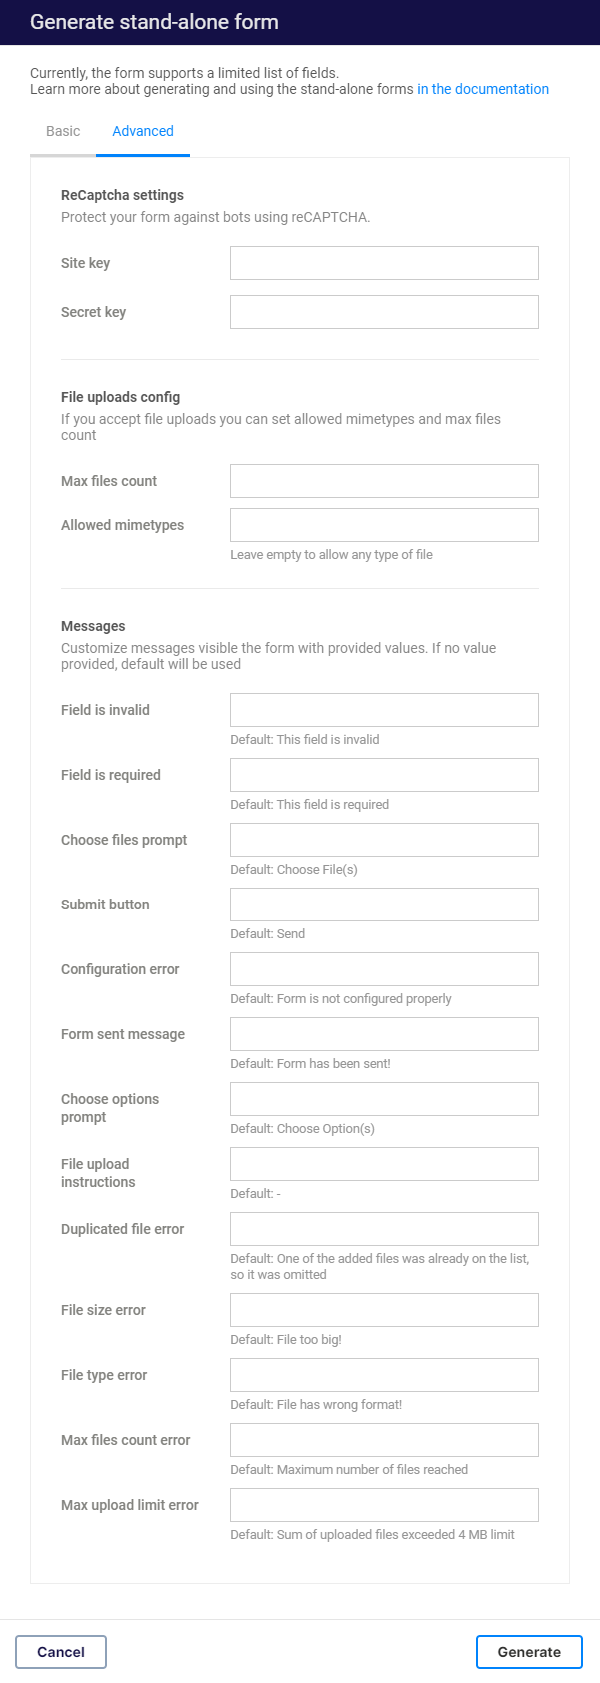Viewport: 600px width, 1683px height.
Task: Open the documentation link
Action: coord(483,89)
